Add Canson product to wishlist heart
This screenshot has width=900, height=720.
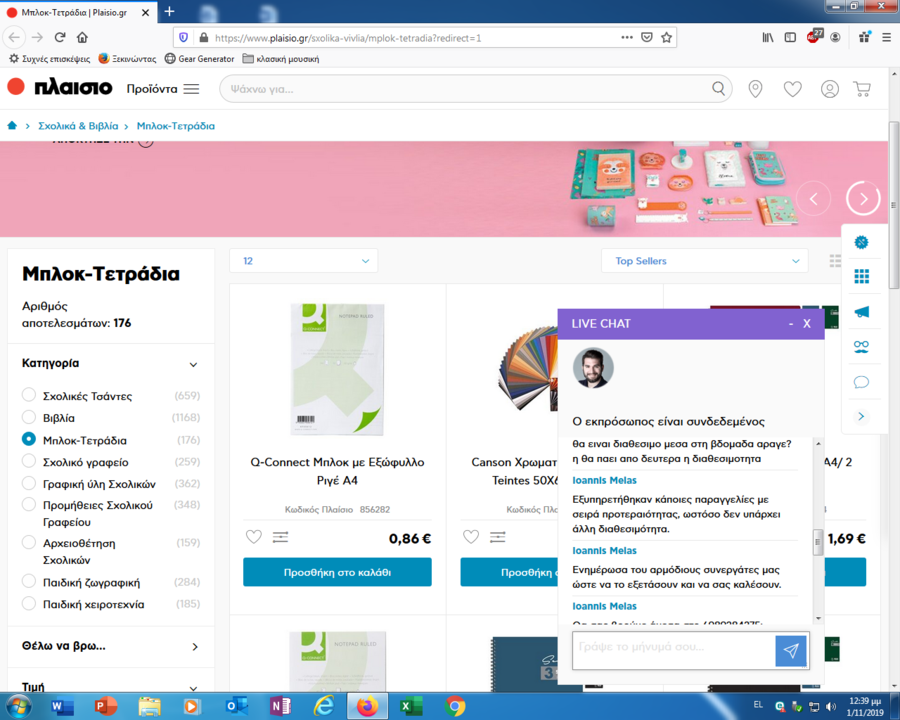click(x=471, y=537)
